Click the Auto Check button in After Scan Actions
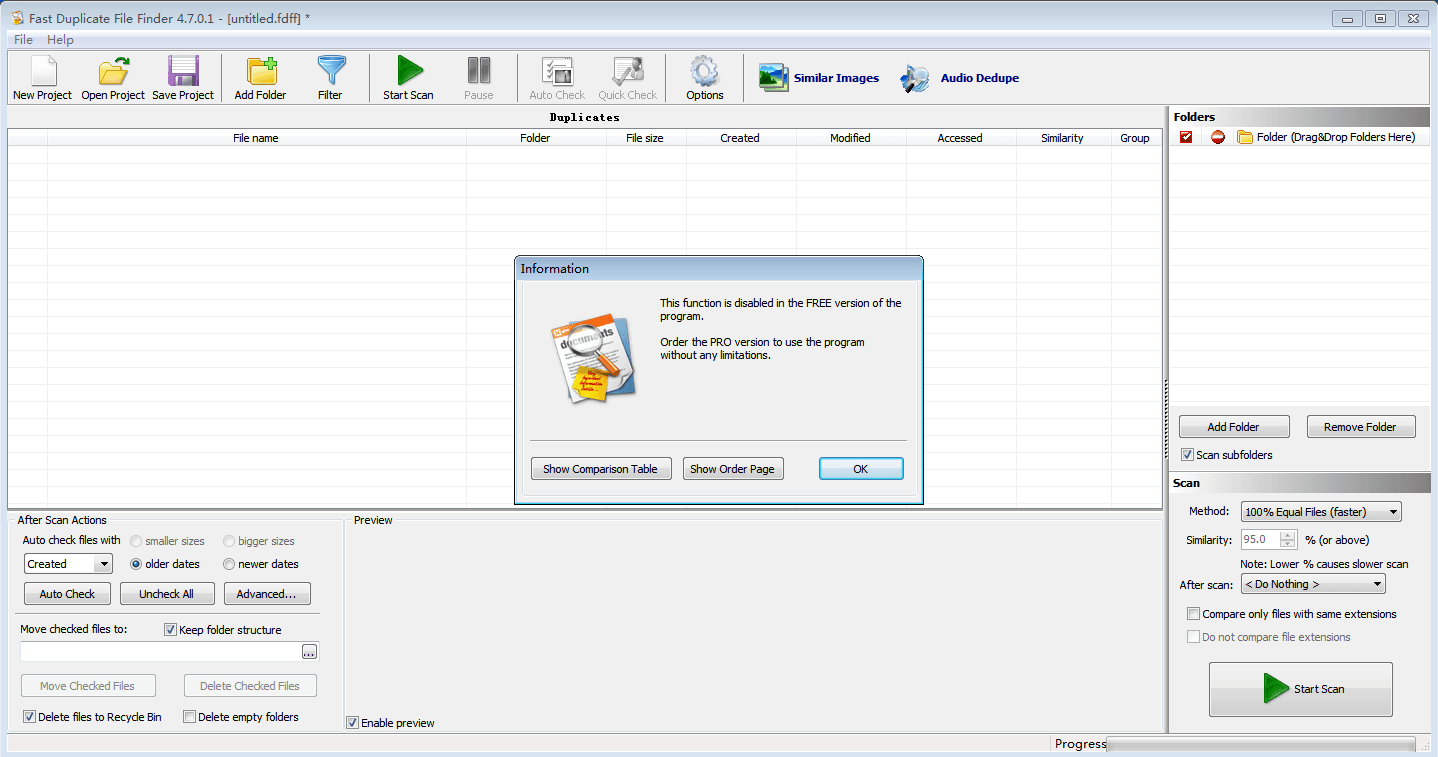This screenshot has height=757, width=1438. (x=67, y=594)
